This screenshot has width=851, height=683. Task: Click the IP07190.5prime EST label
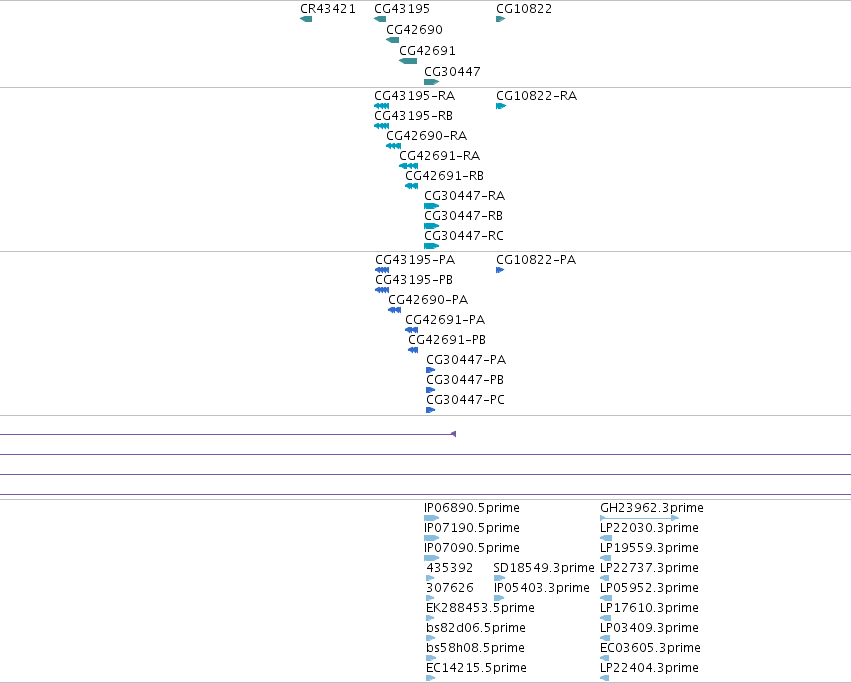coord(472,528)
